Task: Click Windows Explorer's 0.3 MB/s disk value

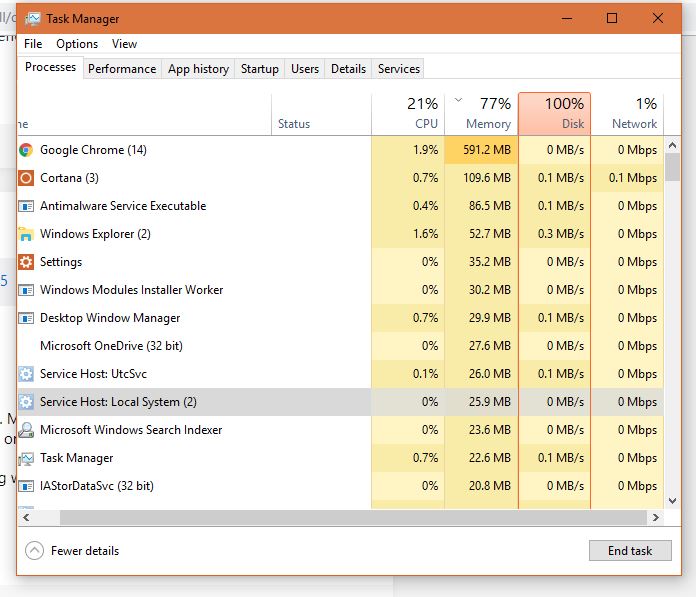Action: (561, 234)
